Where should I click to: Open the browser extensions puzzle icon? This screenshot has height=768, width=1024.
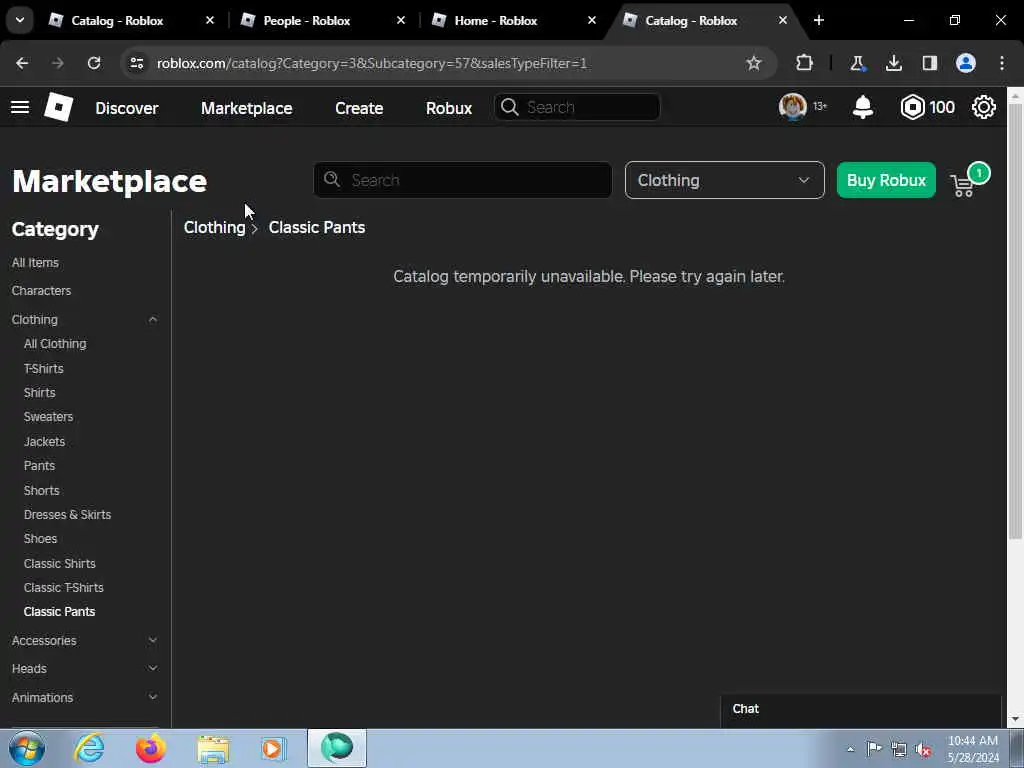tap(805, 63)
